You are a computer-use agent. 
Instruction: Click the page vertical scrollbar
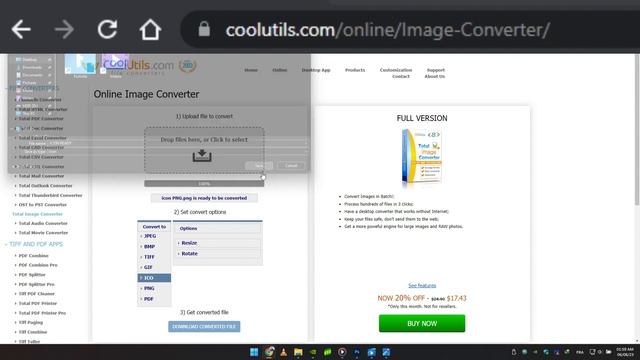coord(637,131)
